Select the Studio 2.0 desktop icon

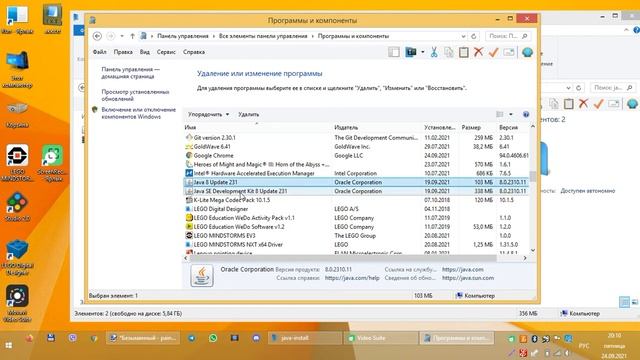[17, 207]
